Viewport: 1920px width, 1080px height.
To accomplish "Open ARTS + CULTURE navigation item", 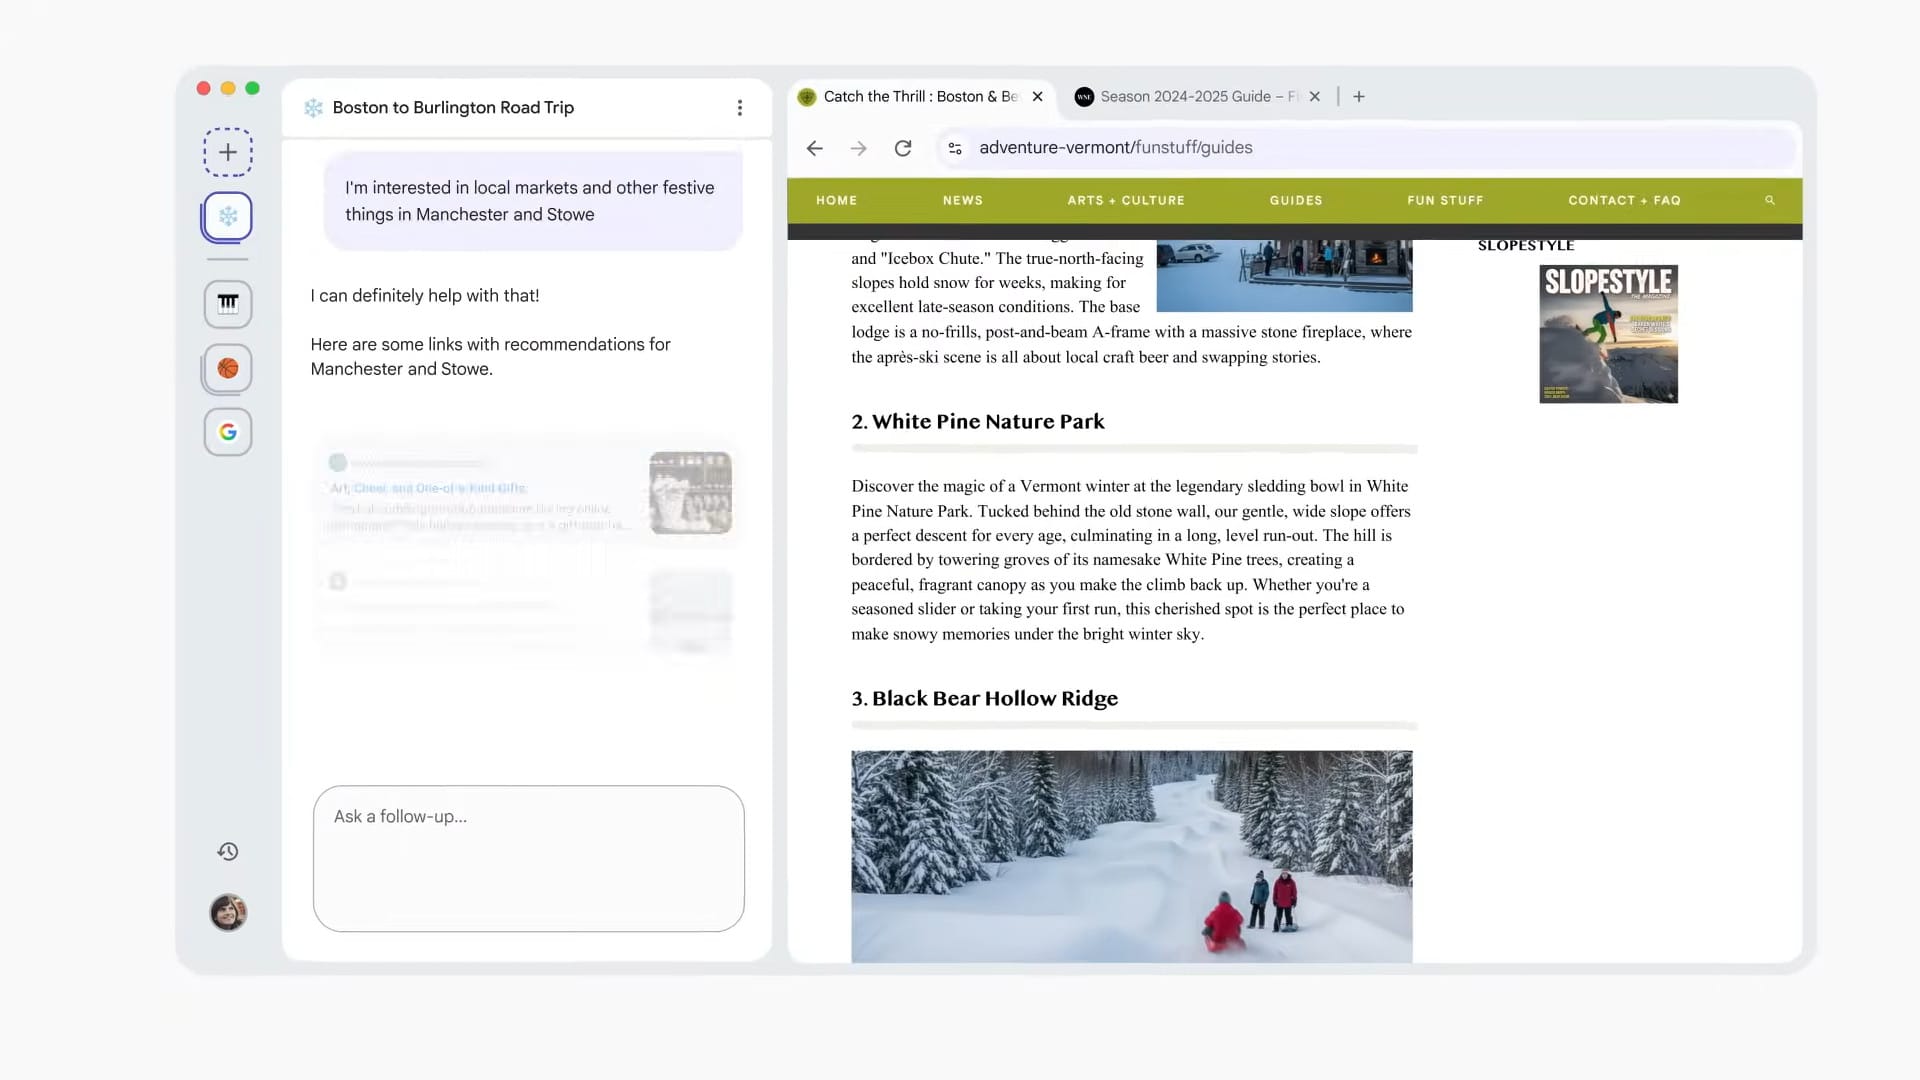I will click(1126, 200).
